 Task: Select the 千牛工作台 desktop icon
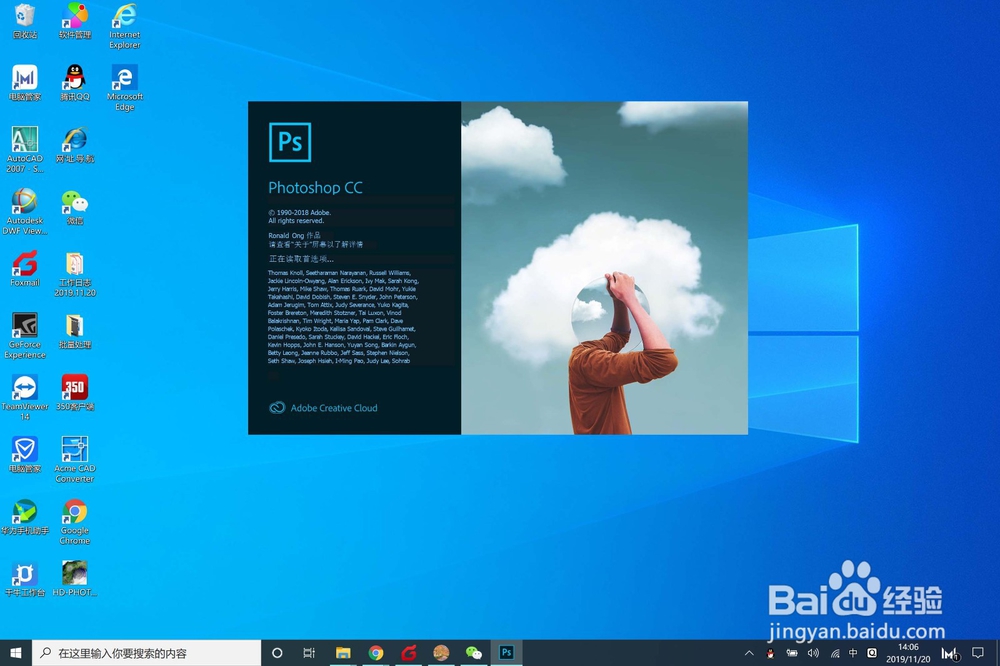pyautogui.click(x=25, y=578)
